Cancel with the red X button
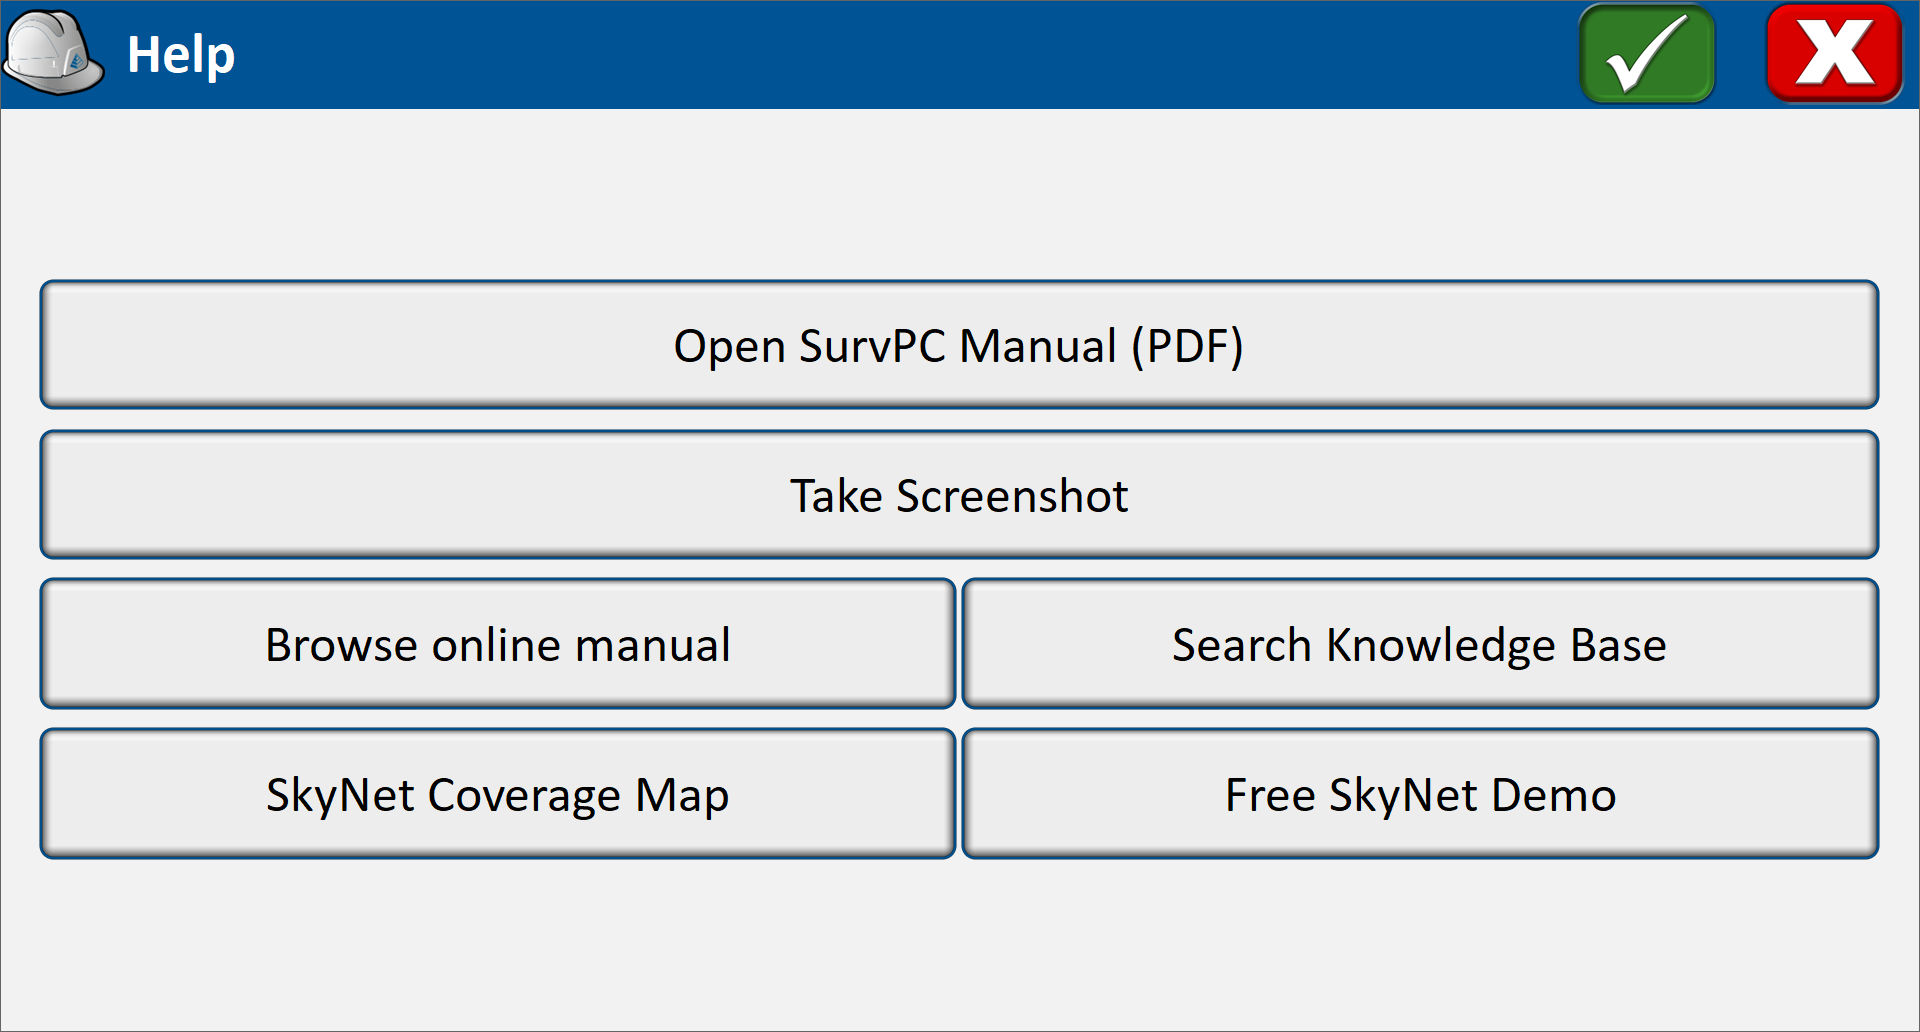The width and height of the screenshot is (1920, 1032). point(1834,54)
